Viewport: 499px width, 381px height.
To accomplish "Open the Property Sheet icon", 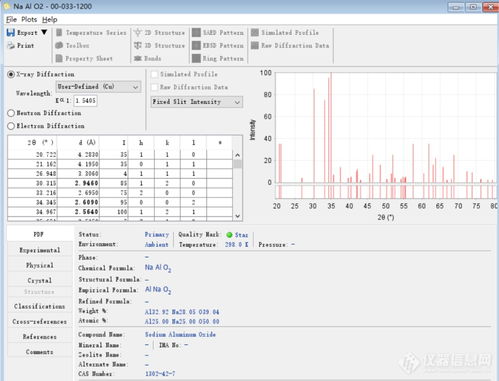I will click(x=59, y=58).
